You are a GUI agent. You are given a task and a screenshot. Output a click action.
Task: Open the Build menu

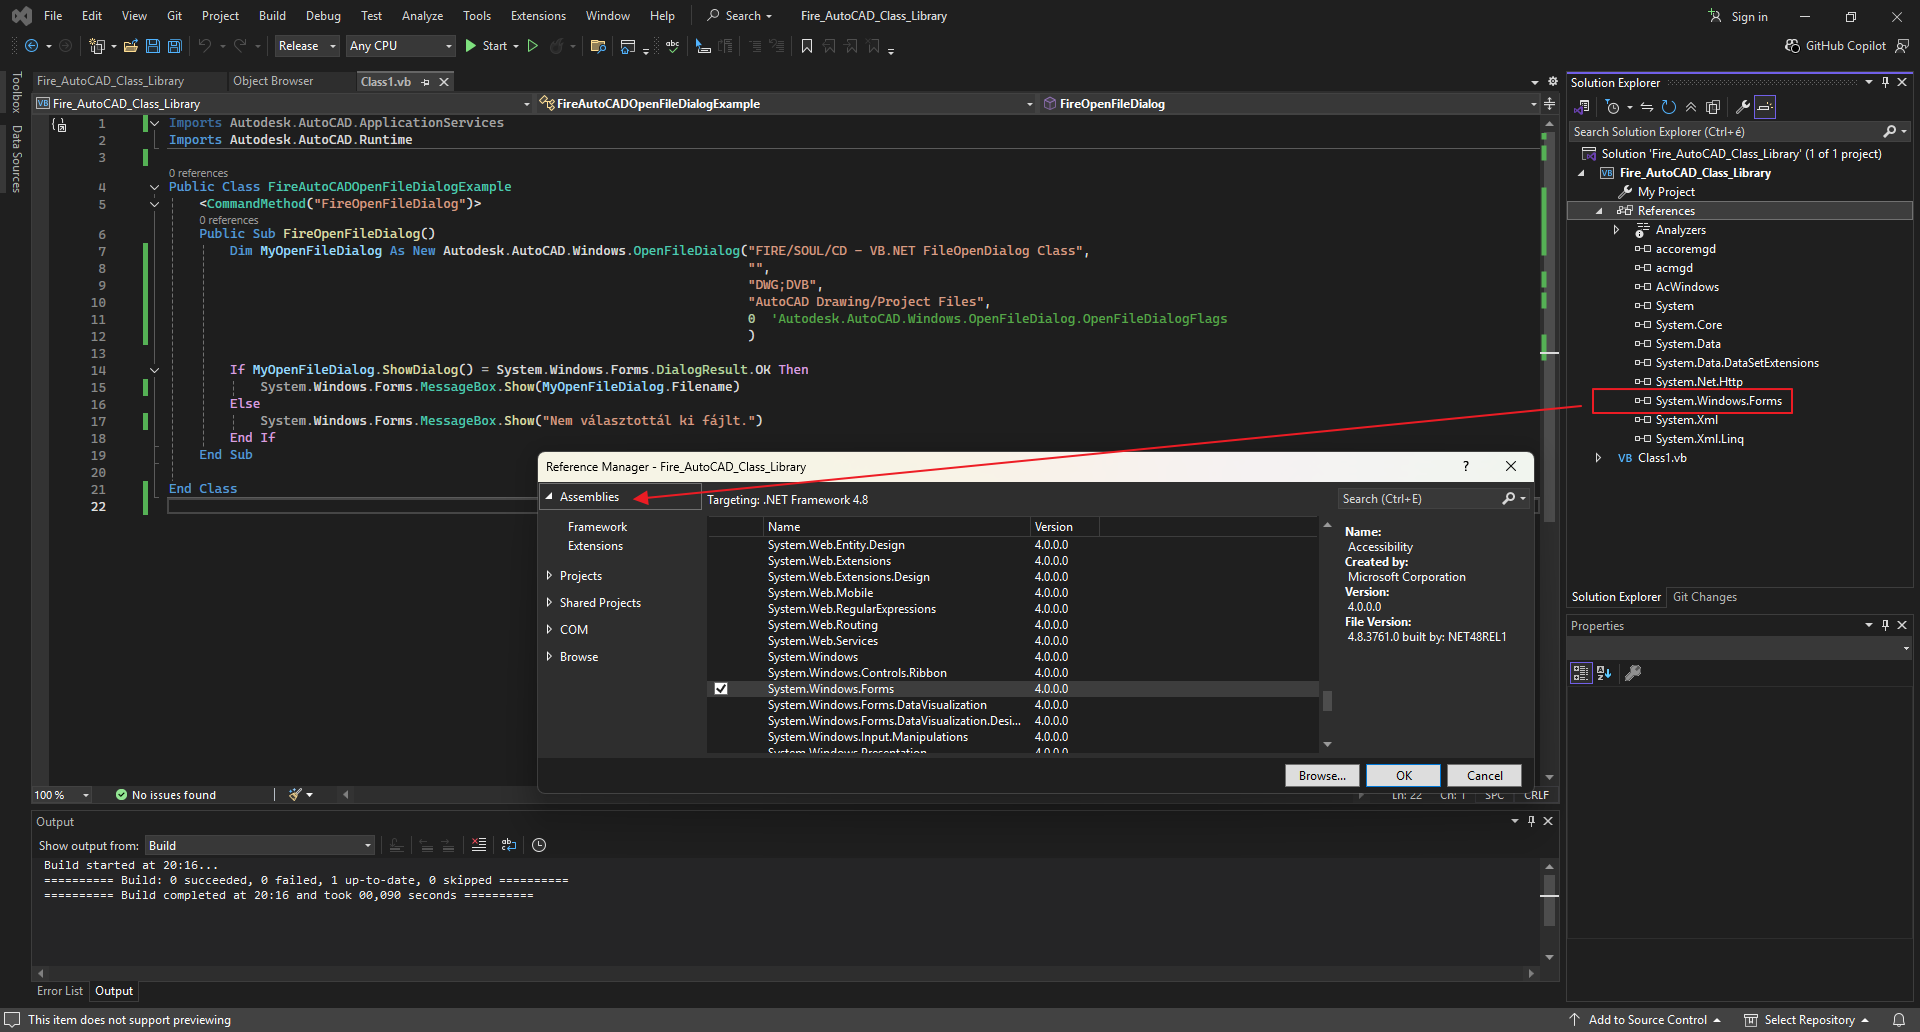click(272, 16)
